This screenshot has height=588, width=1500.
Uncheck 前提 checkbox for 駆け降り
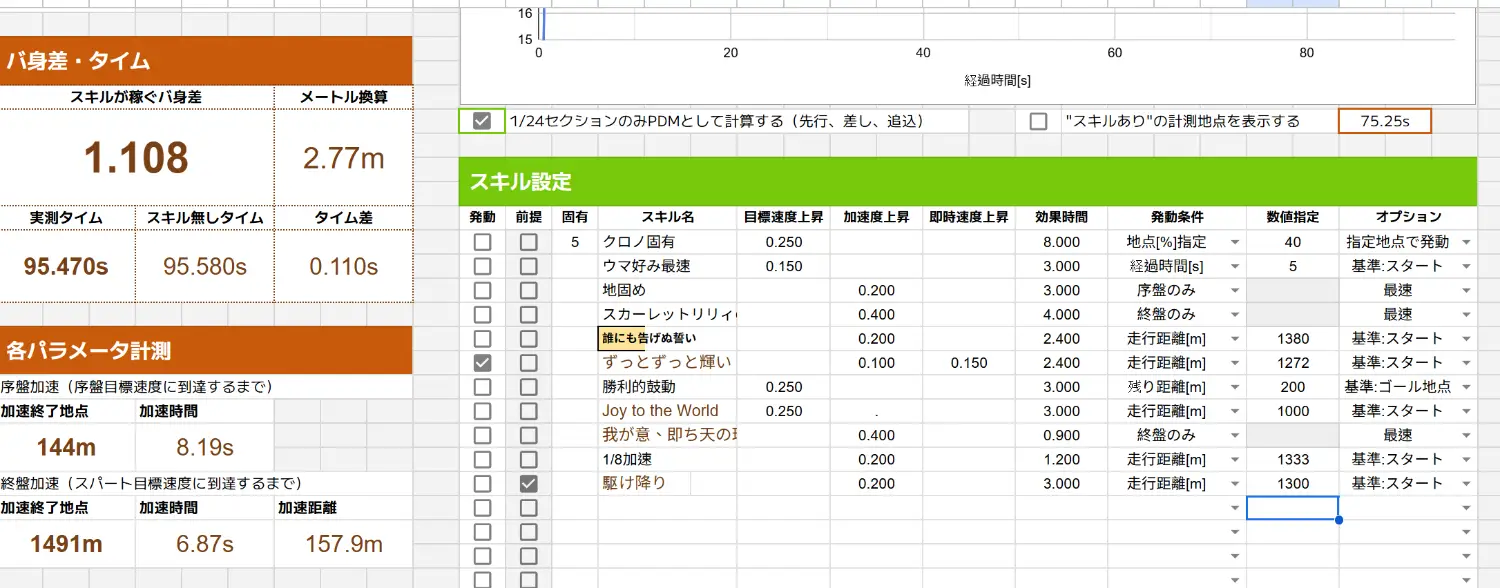pos(528,484)
